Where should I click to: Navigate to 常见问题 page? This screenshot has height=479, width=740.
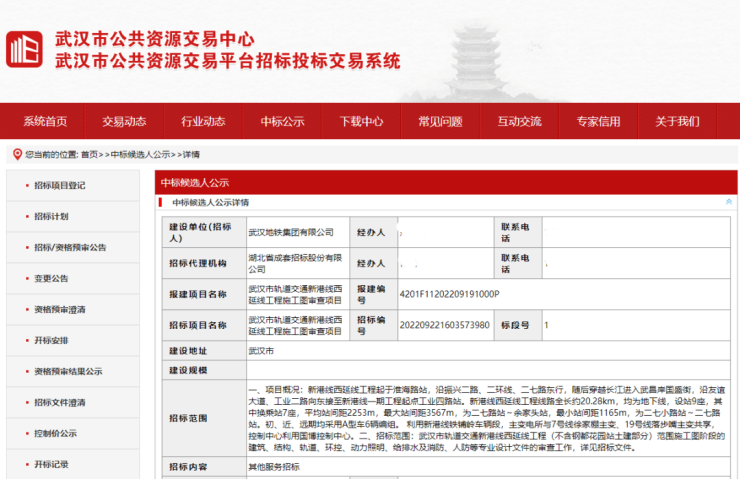[440, 122]
